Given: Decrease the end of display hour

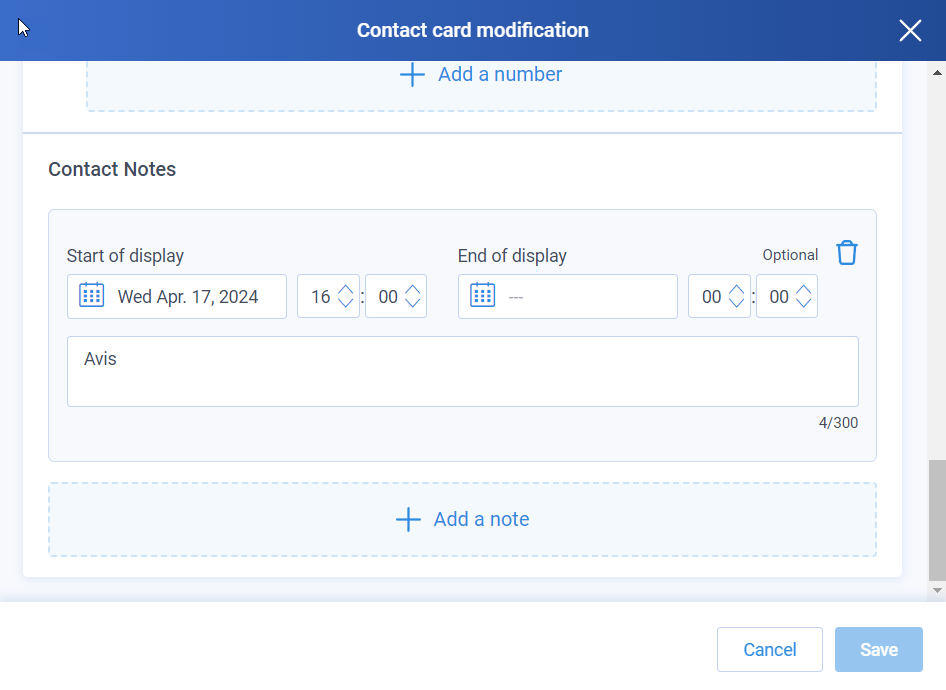Looking at the screenshot, I should tap(737, 302).
